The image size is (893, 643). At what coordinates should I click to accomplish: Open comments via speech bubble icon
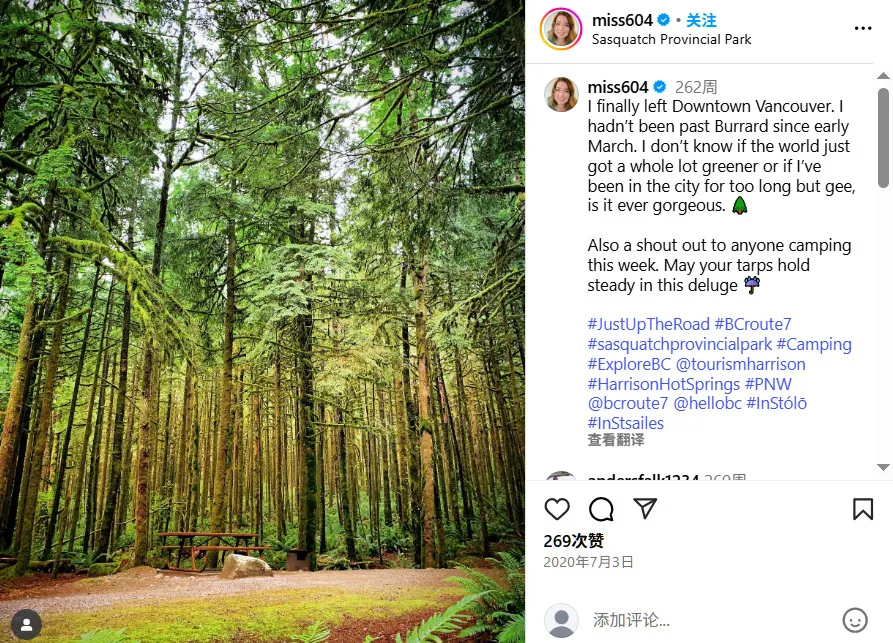(x=601, y=509)
